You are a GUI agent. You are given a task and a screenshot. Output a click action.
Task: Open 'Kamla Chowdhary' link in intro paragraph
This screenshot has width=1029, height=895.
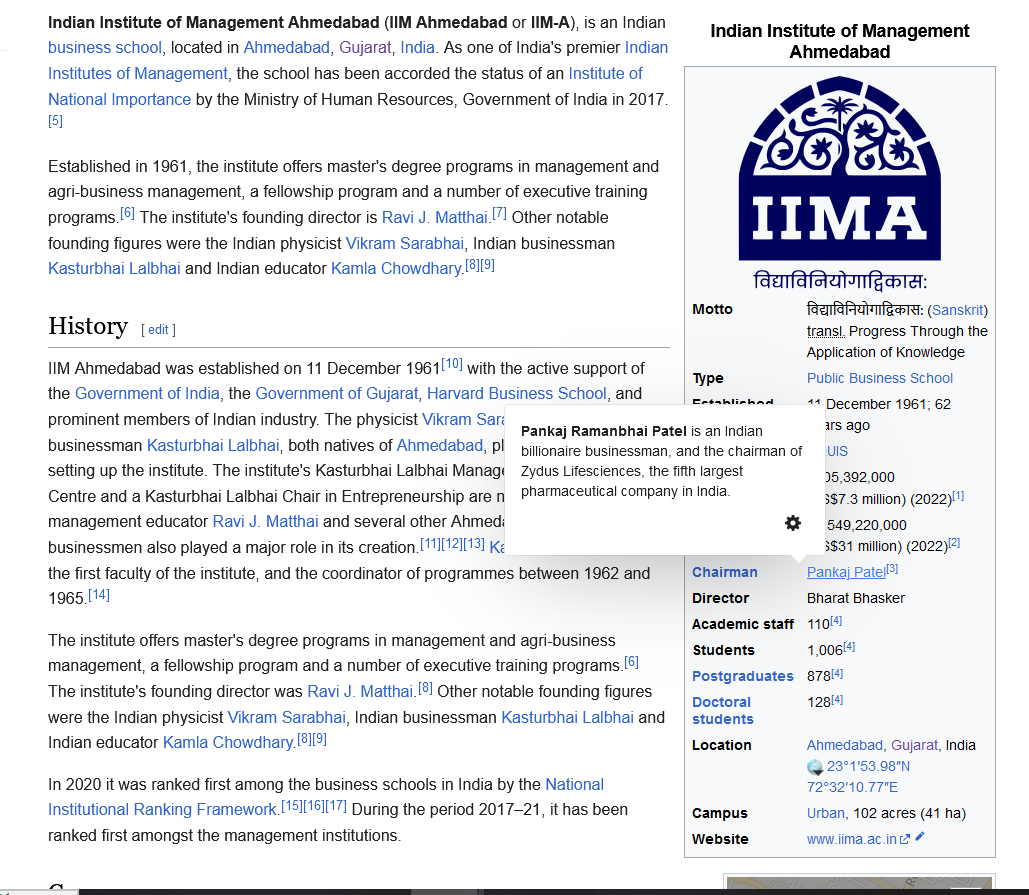tap(397, 269)
